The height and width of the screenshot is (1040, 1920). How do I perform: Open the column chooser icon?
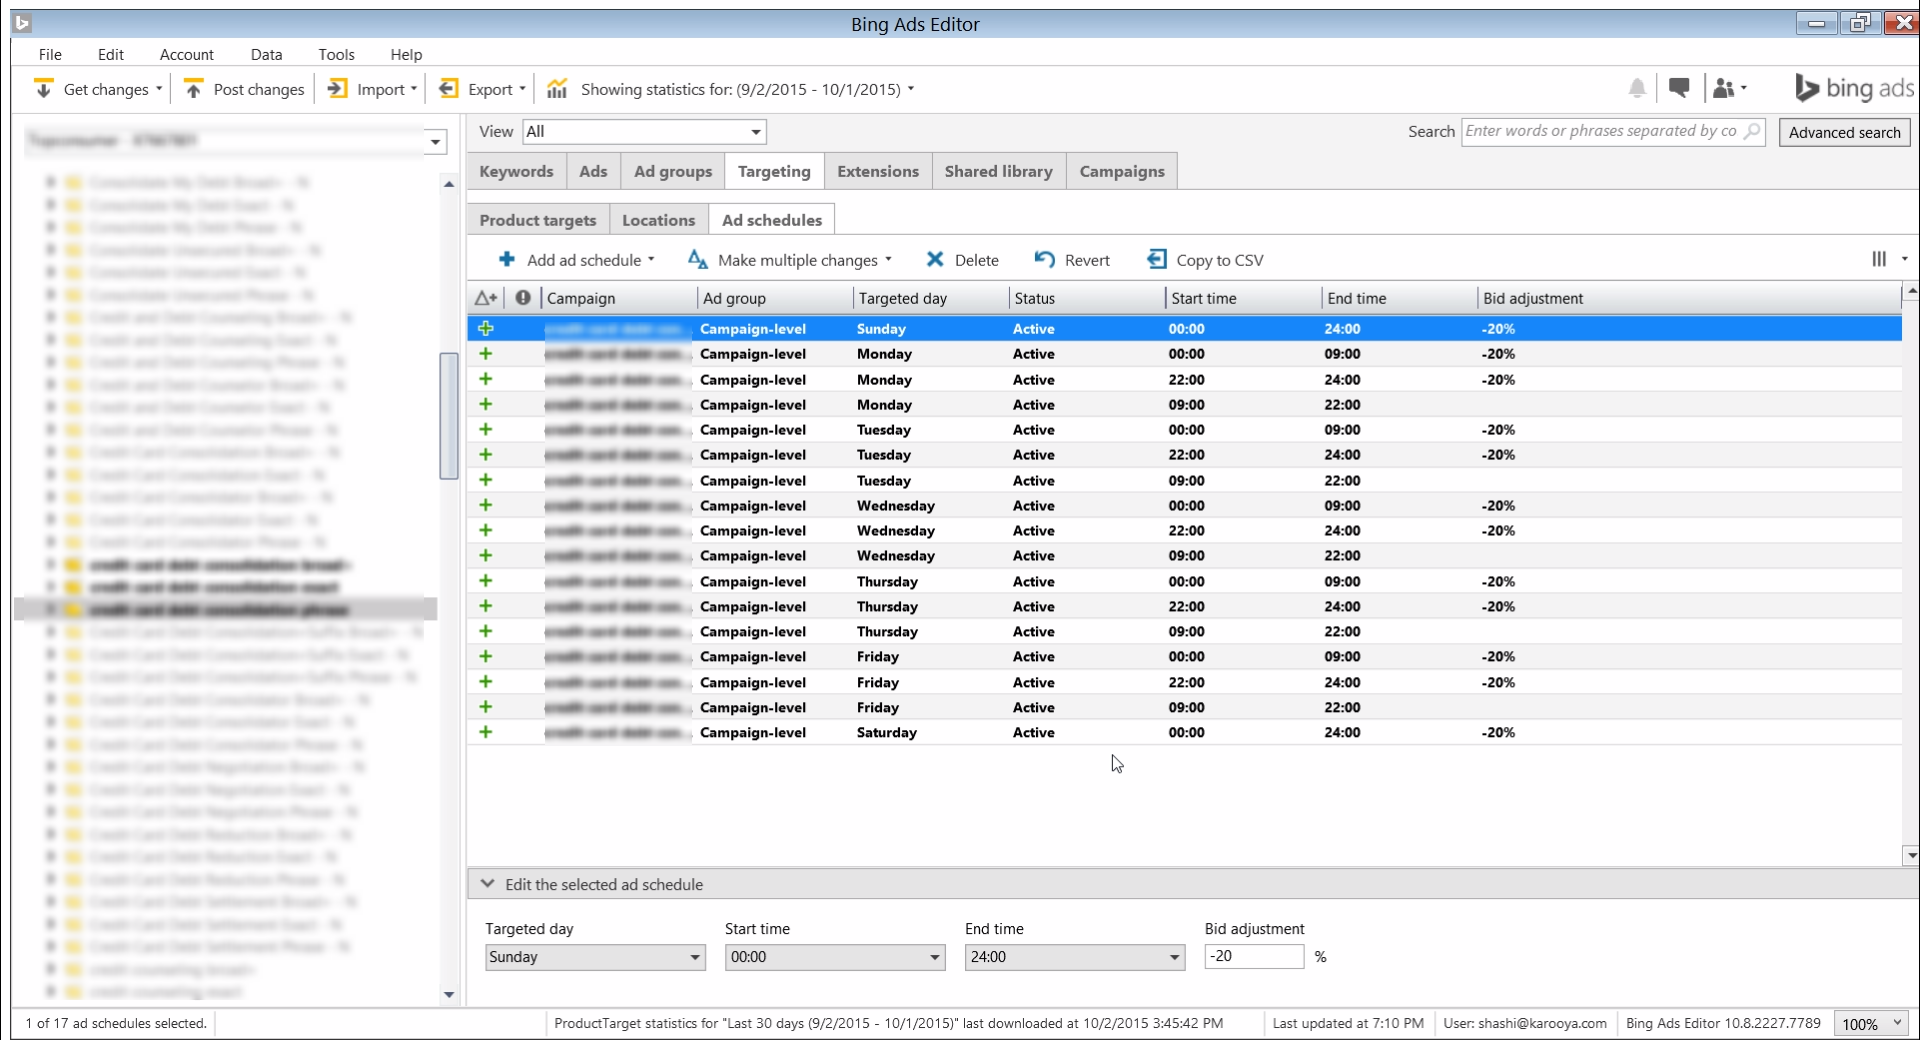click(1879, 259)
